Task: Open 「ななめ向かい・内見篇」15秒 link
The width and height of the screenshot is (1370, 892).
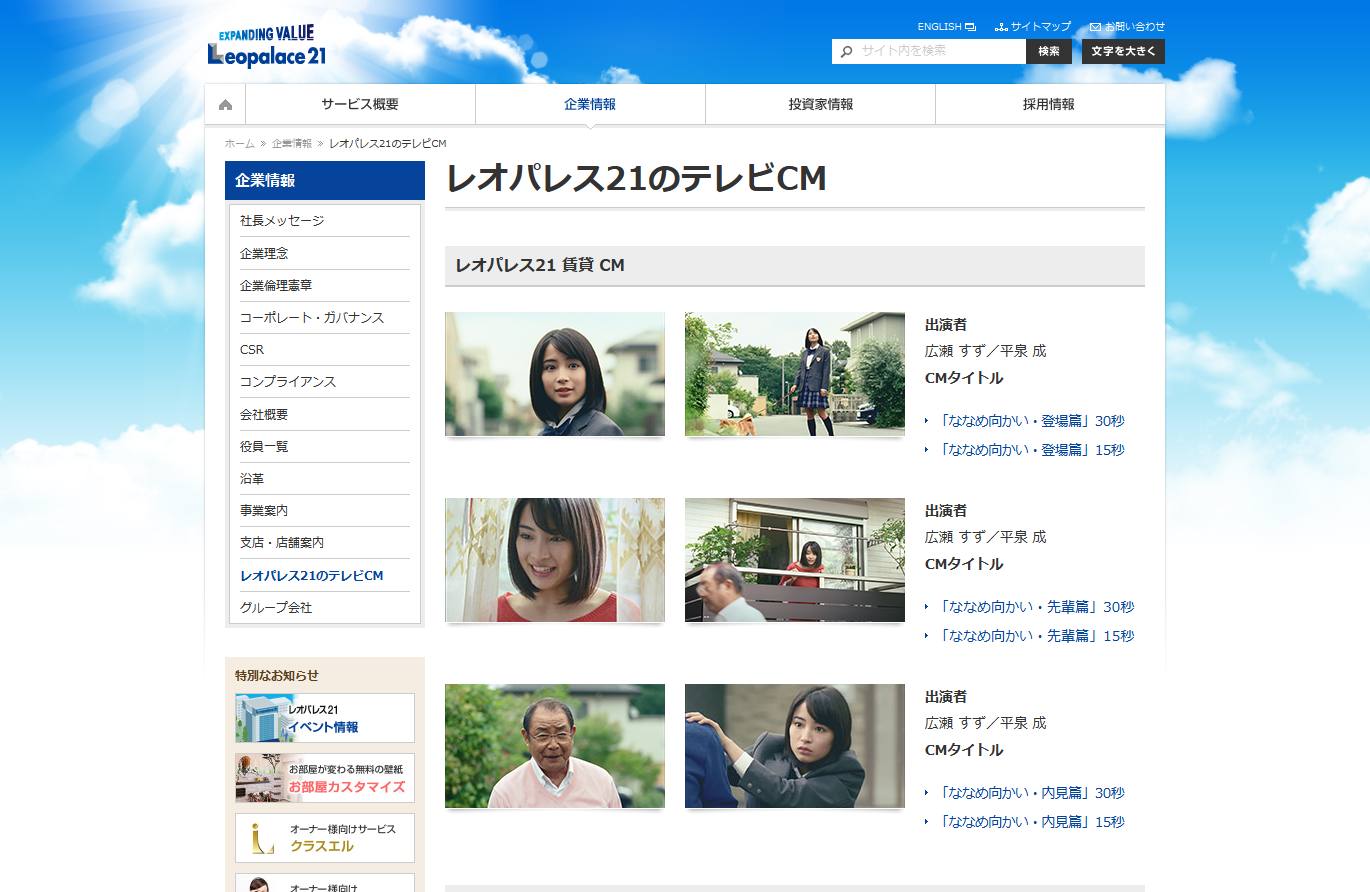Action: pos(1031,822)
